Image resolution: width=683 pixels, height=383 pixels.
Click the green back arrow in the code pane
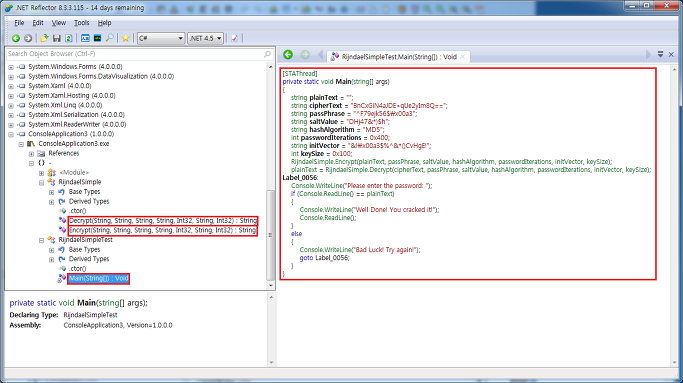pyautogui.click(x=288, y=54)
